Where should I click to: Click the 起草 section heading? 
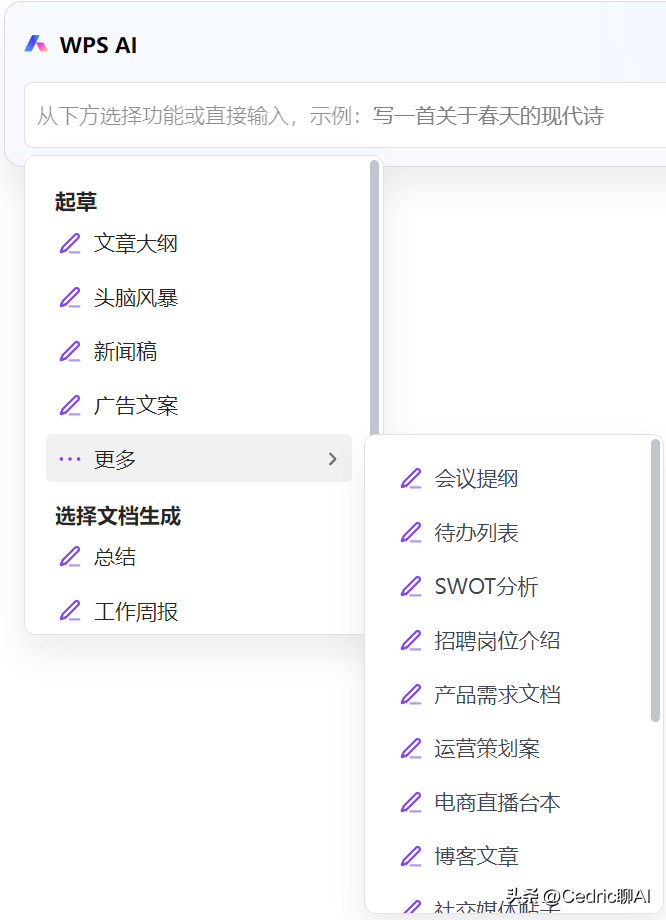tap(76, 201)
